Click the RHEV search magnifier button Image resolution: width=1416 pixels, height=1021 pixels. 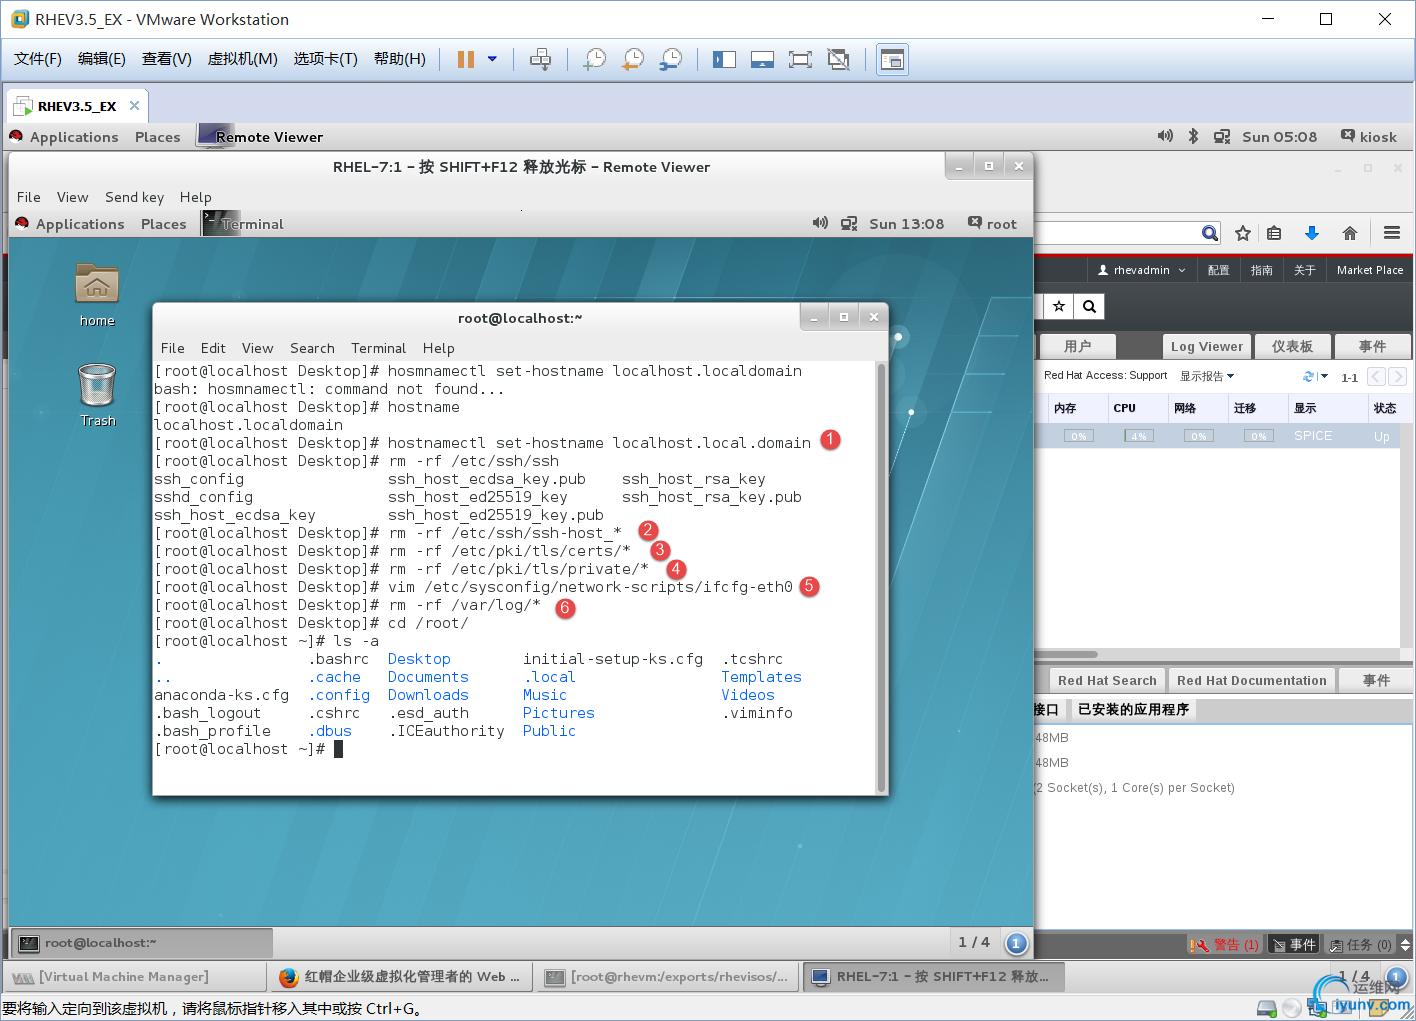click(x=1089, y=306)
